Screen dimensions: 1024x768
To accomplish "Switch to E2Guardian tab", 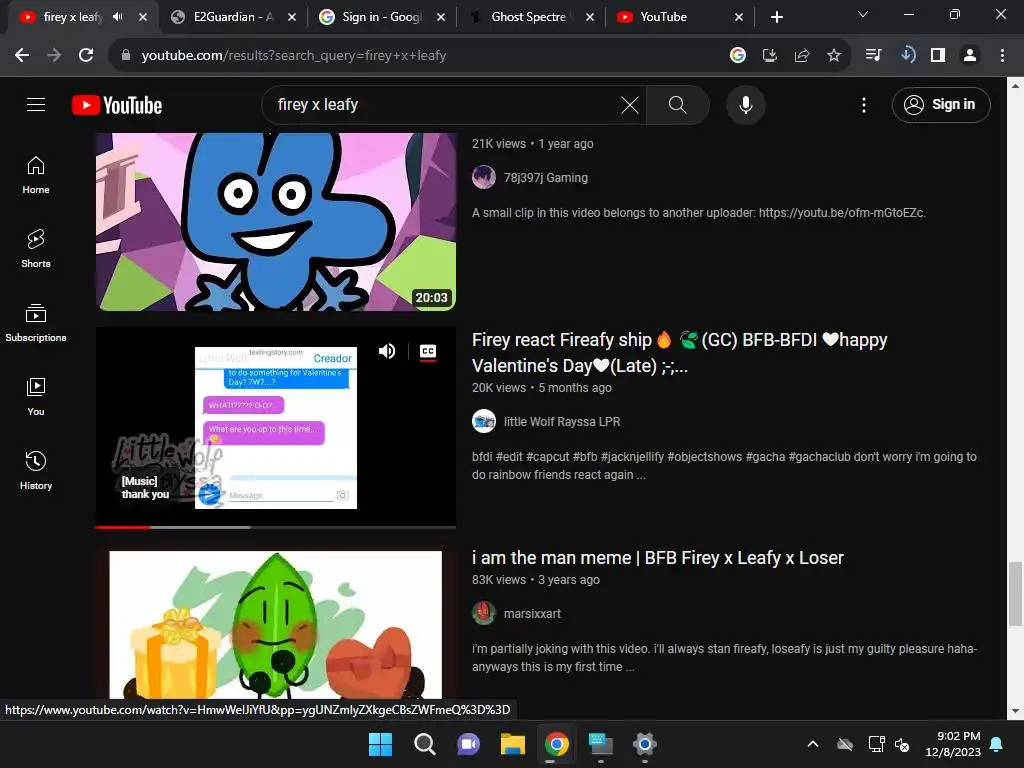I will pyautogui.click(x=232, y=17).
